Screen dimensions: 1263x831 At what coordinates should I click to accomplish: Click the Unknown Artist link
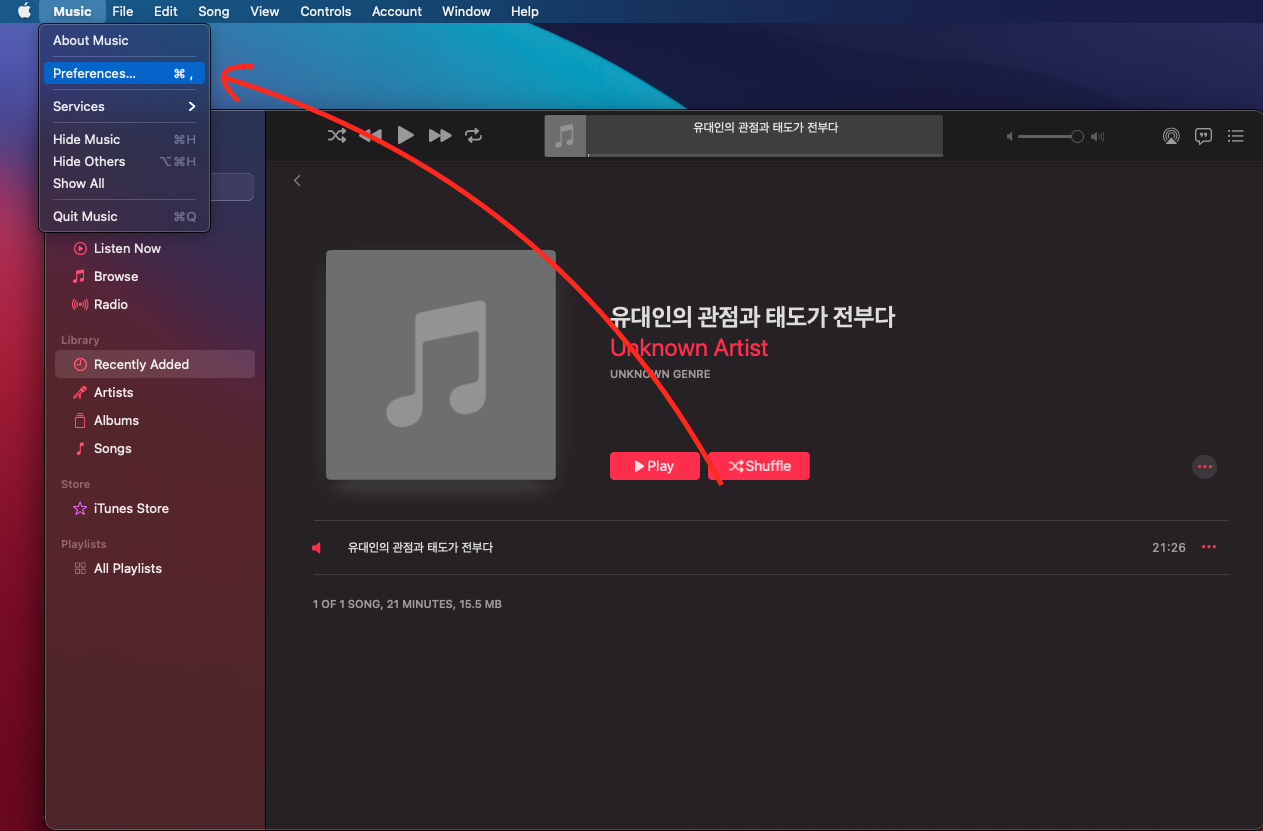tap(689, 348)
